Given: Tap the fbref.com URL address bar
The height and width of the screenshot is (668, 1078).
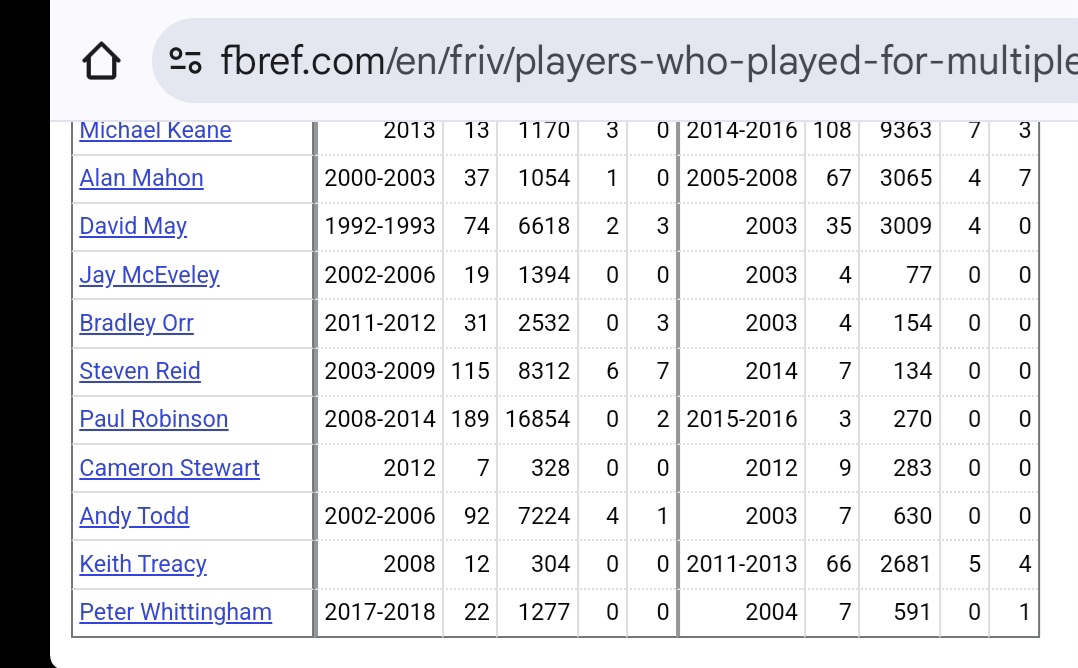Looking at the screenshot, I should click(x=620, y=62).
